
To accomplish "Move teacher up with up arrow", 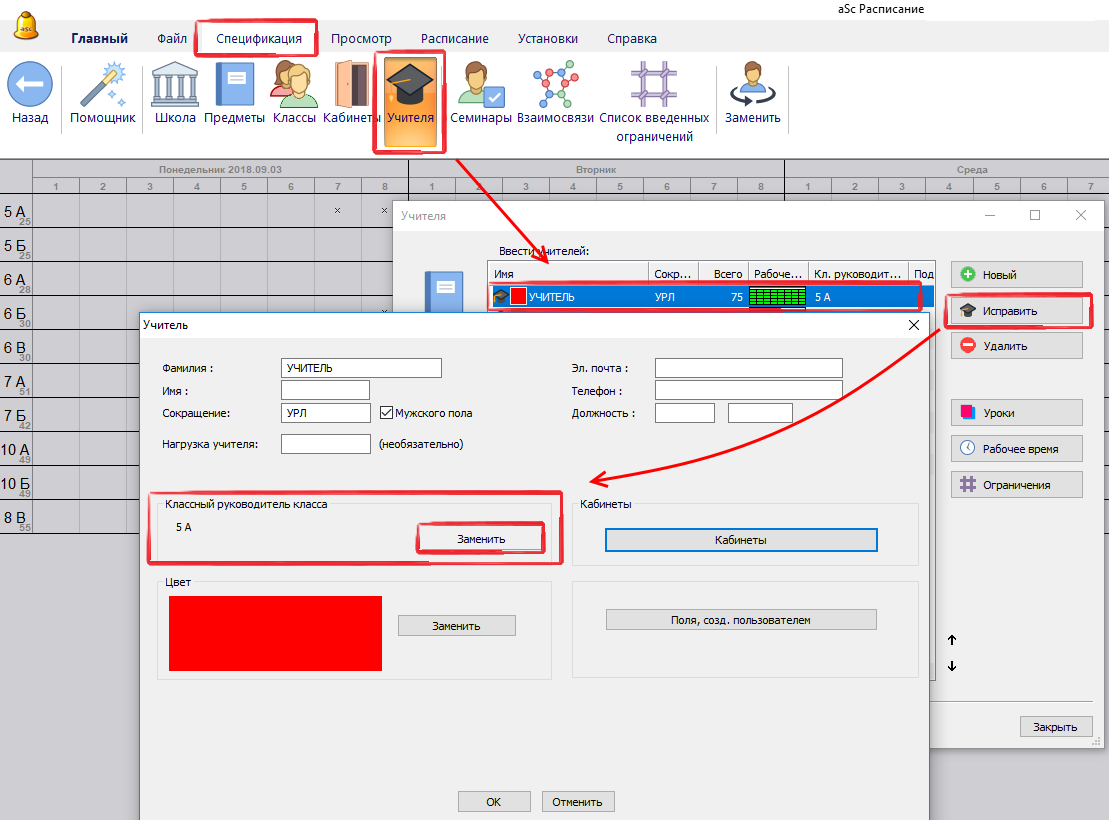I will (952, 640).
